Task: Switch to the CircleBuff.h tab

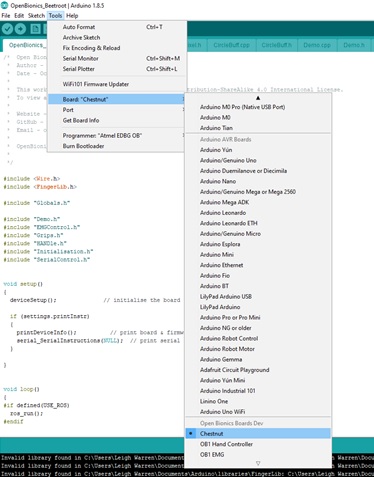Action: 276,45
